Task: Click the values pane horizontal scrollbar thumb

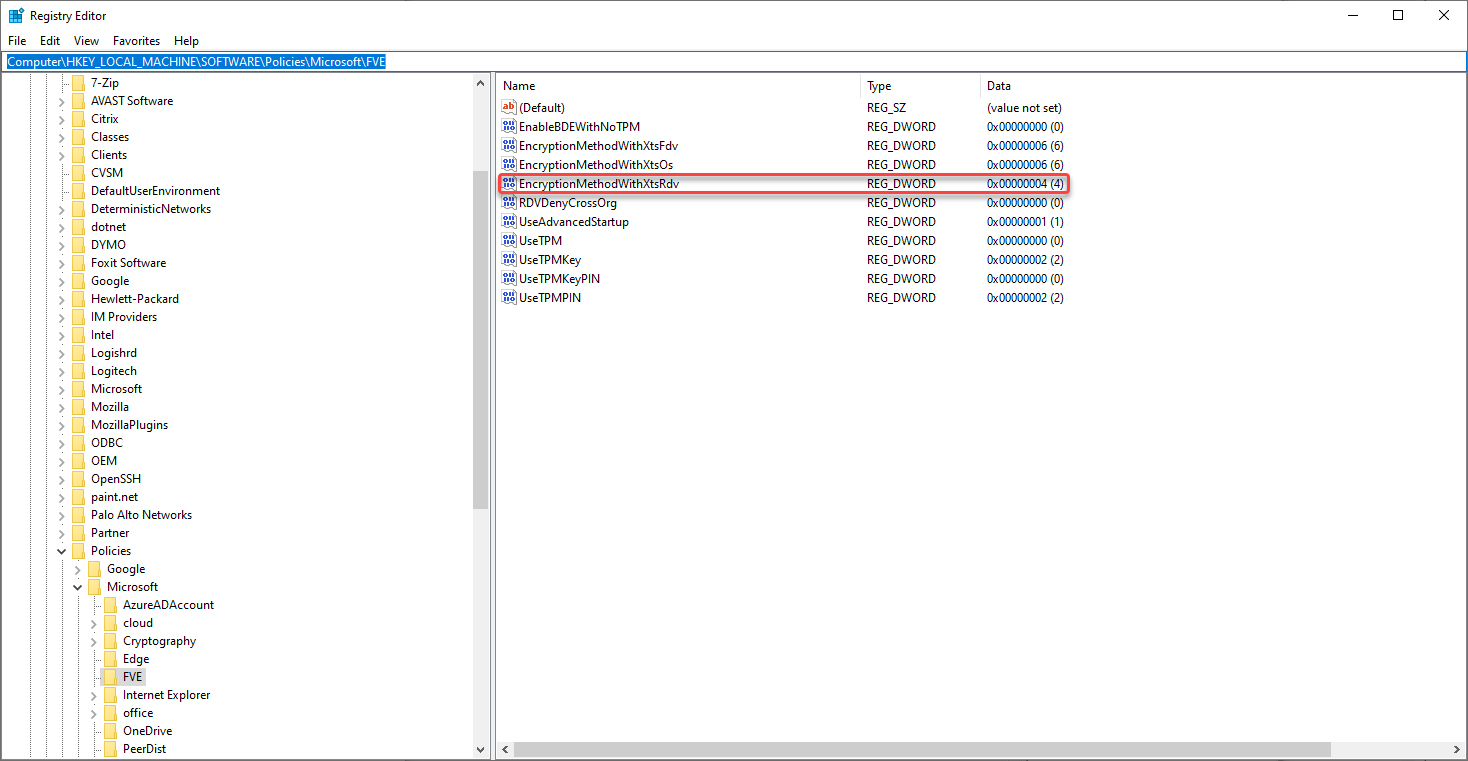Action: click(x=922, y=749)
